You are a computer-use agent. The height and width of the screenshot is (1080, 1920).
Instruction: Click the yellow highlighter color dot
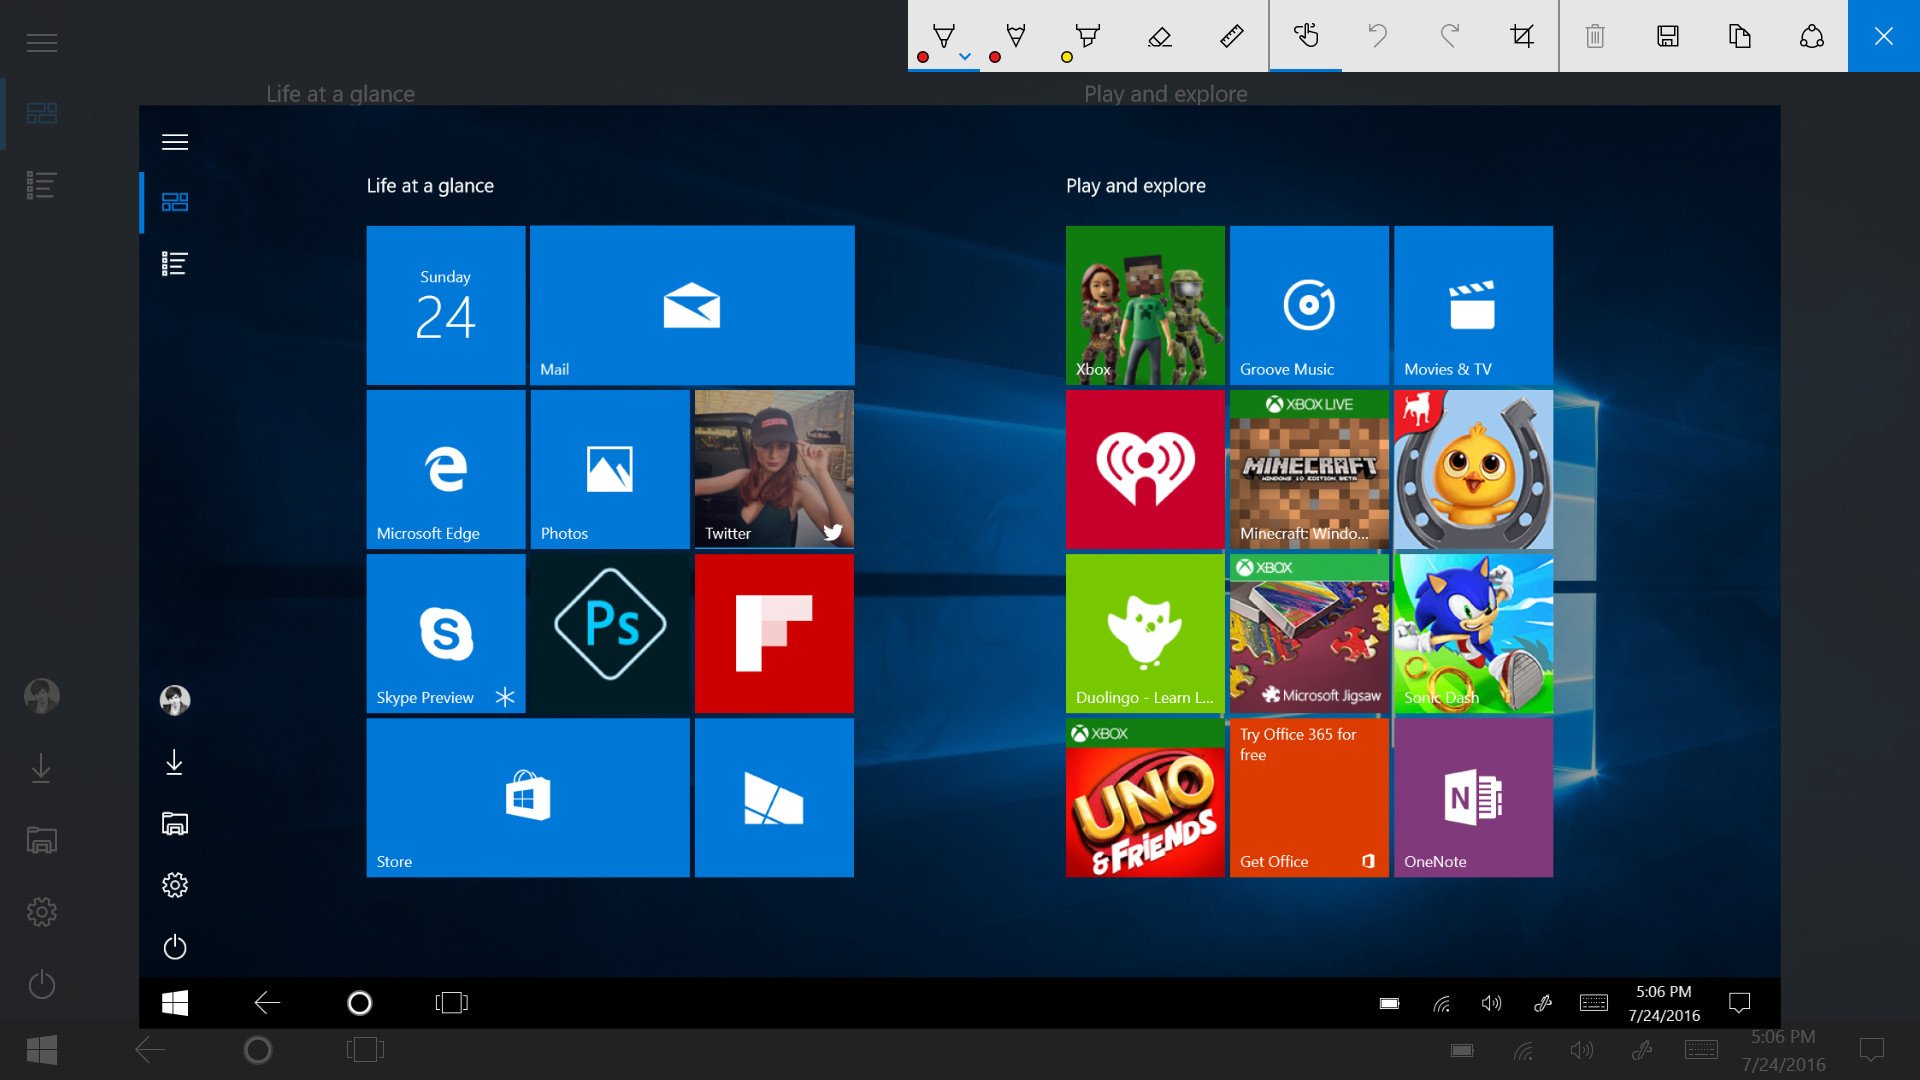[x=1066, y=57]
